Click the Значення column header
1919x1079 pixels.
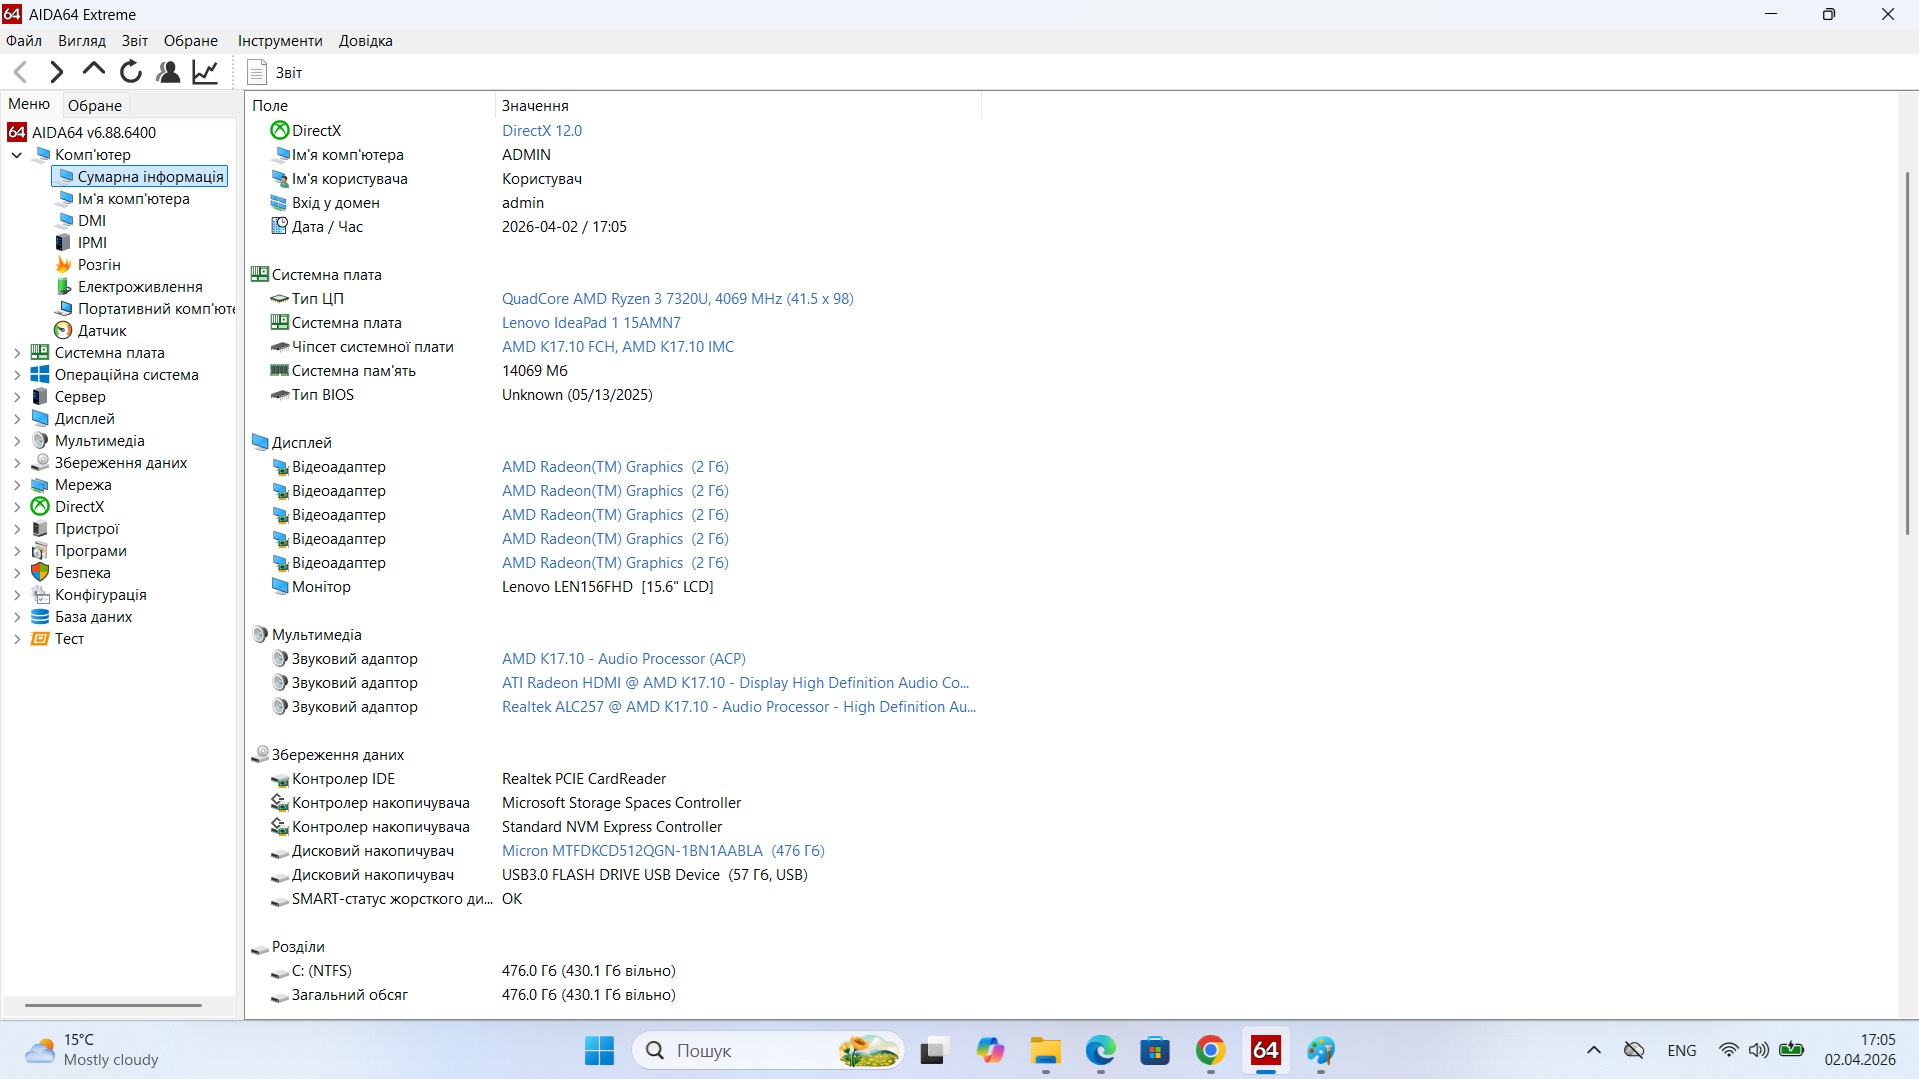click(x=535, y=106)
